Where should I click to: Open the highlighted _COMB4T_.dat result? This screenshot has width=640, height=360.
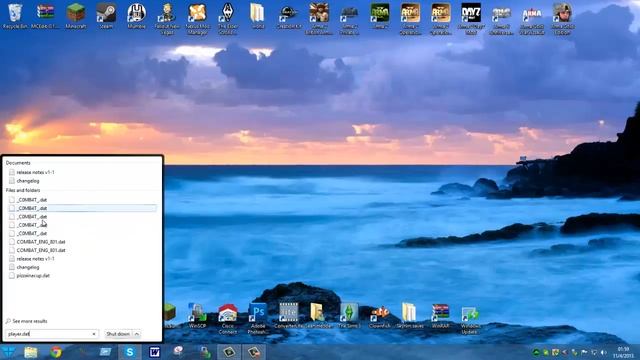click(x=82, y=208)
